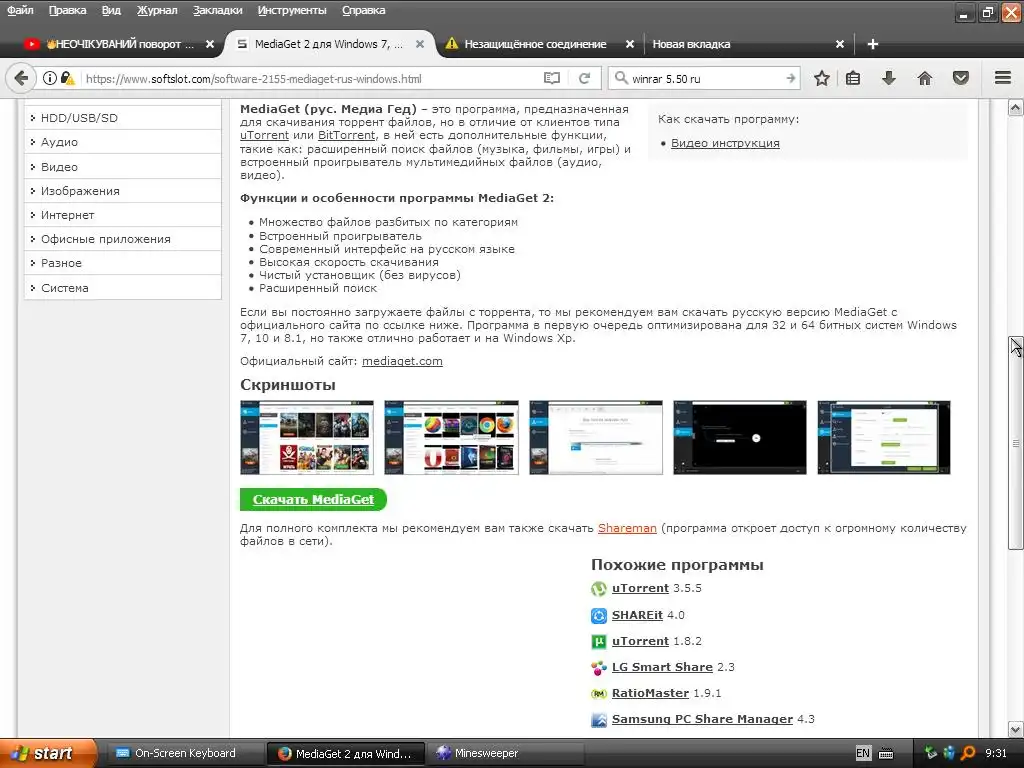Expand the Система category
Screen dimensions: 1024x768
pos(123,288)
